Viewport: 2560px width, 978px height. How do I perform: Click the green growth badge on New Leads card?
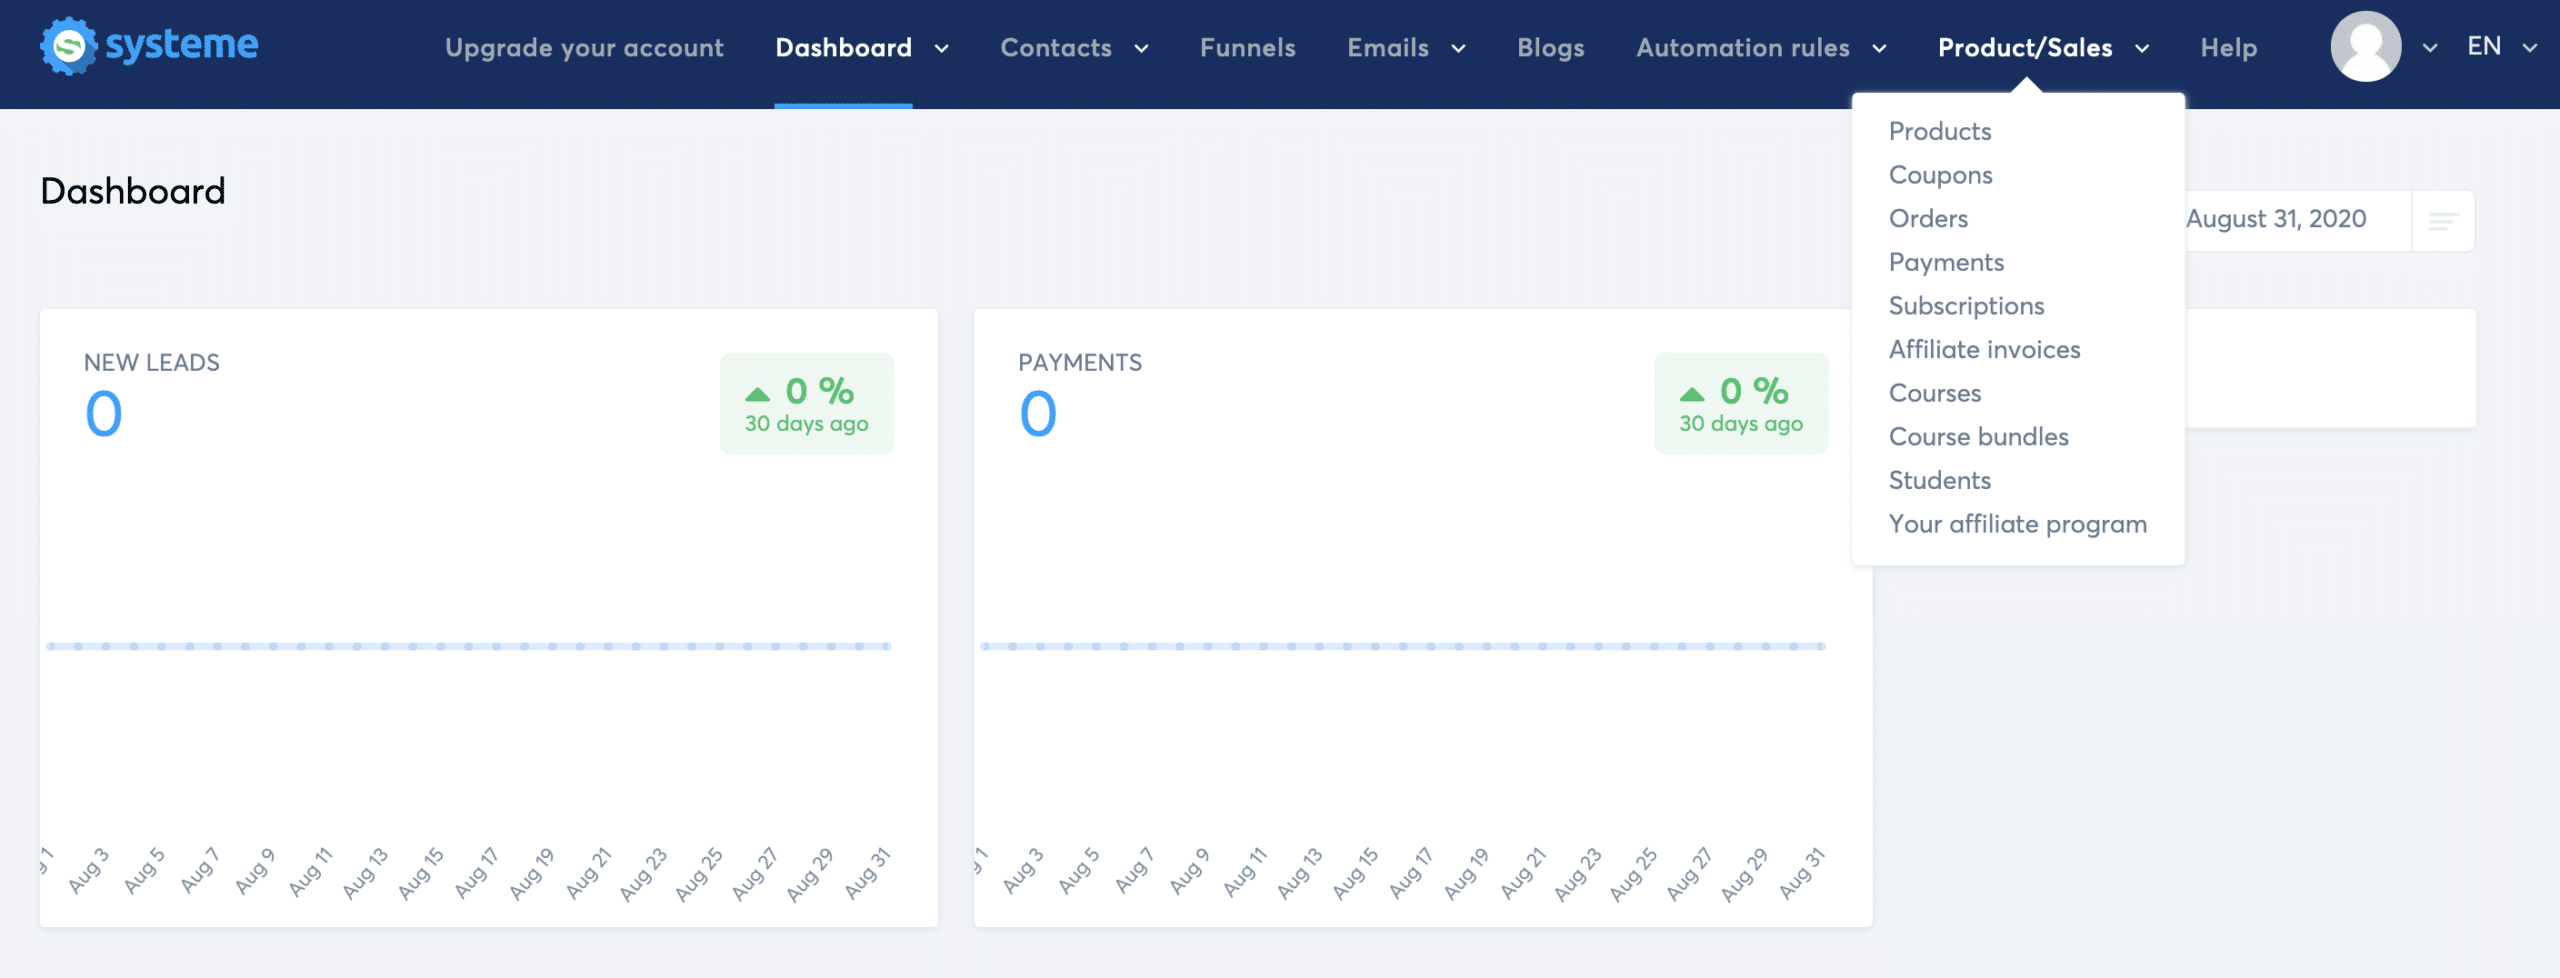806,402
